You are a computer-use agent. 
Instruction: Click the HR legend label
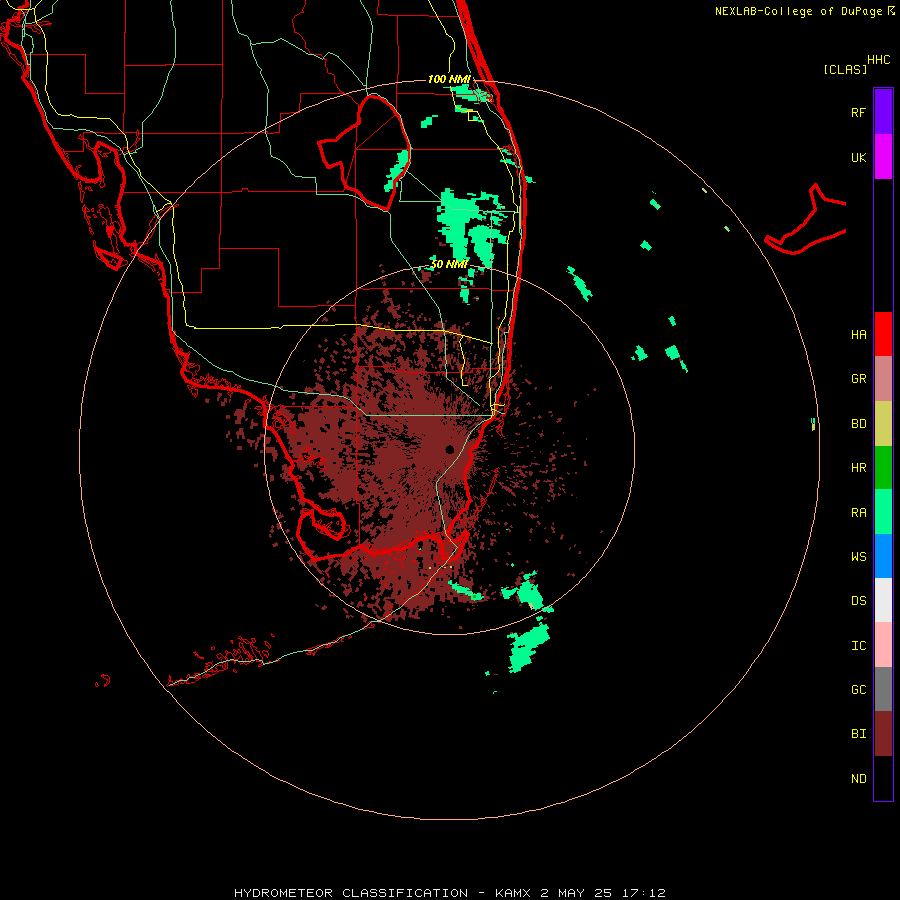pos(858,468)
